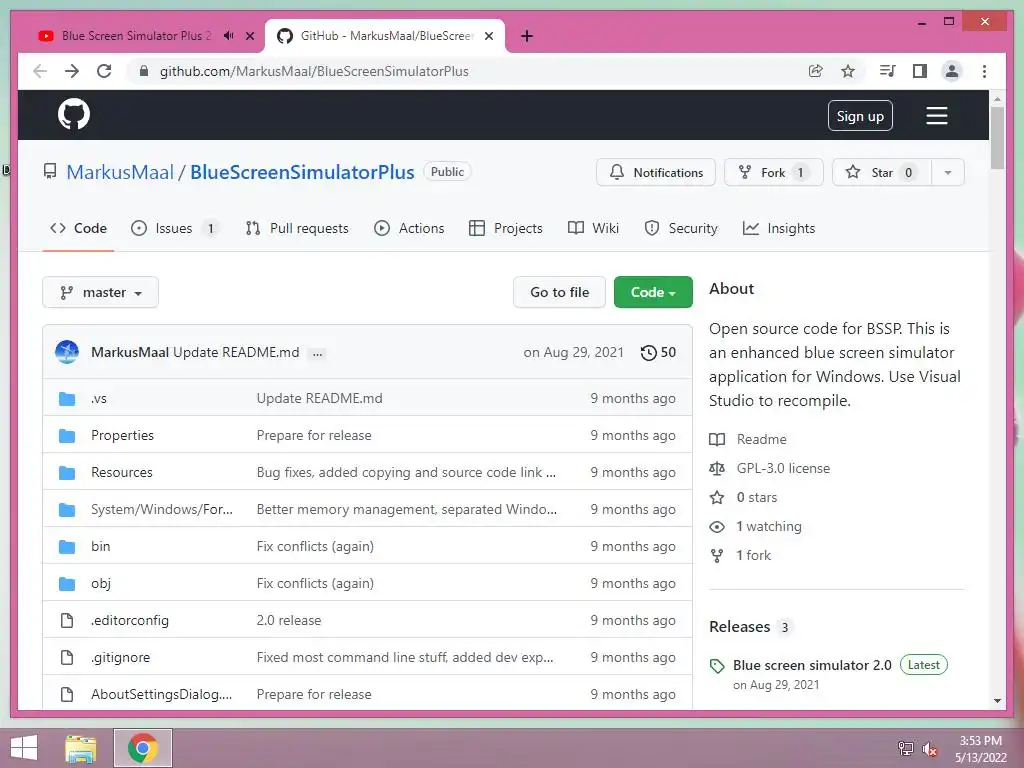Click the .gitignore file icon
Screen dimensions: 1024x768
pyautogui.click(x=67, y=658)
